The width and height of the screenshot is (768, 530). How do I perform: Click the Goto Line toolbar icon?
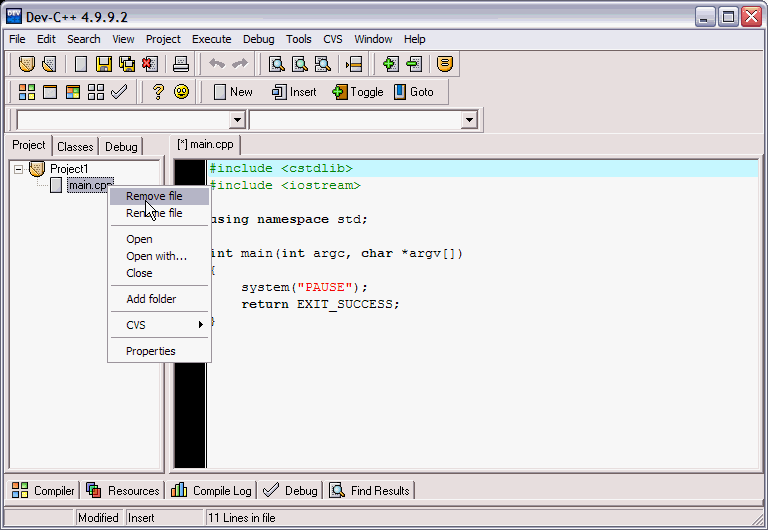(354, 64)
